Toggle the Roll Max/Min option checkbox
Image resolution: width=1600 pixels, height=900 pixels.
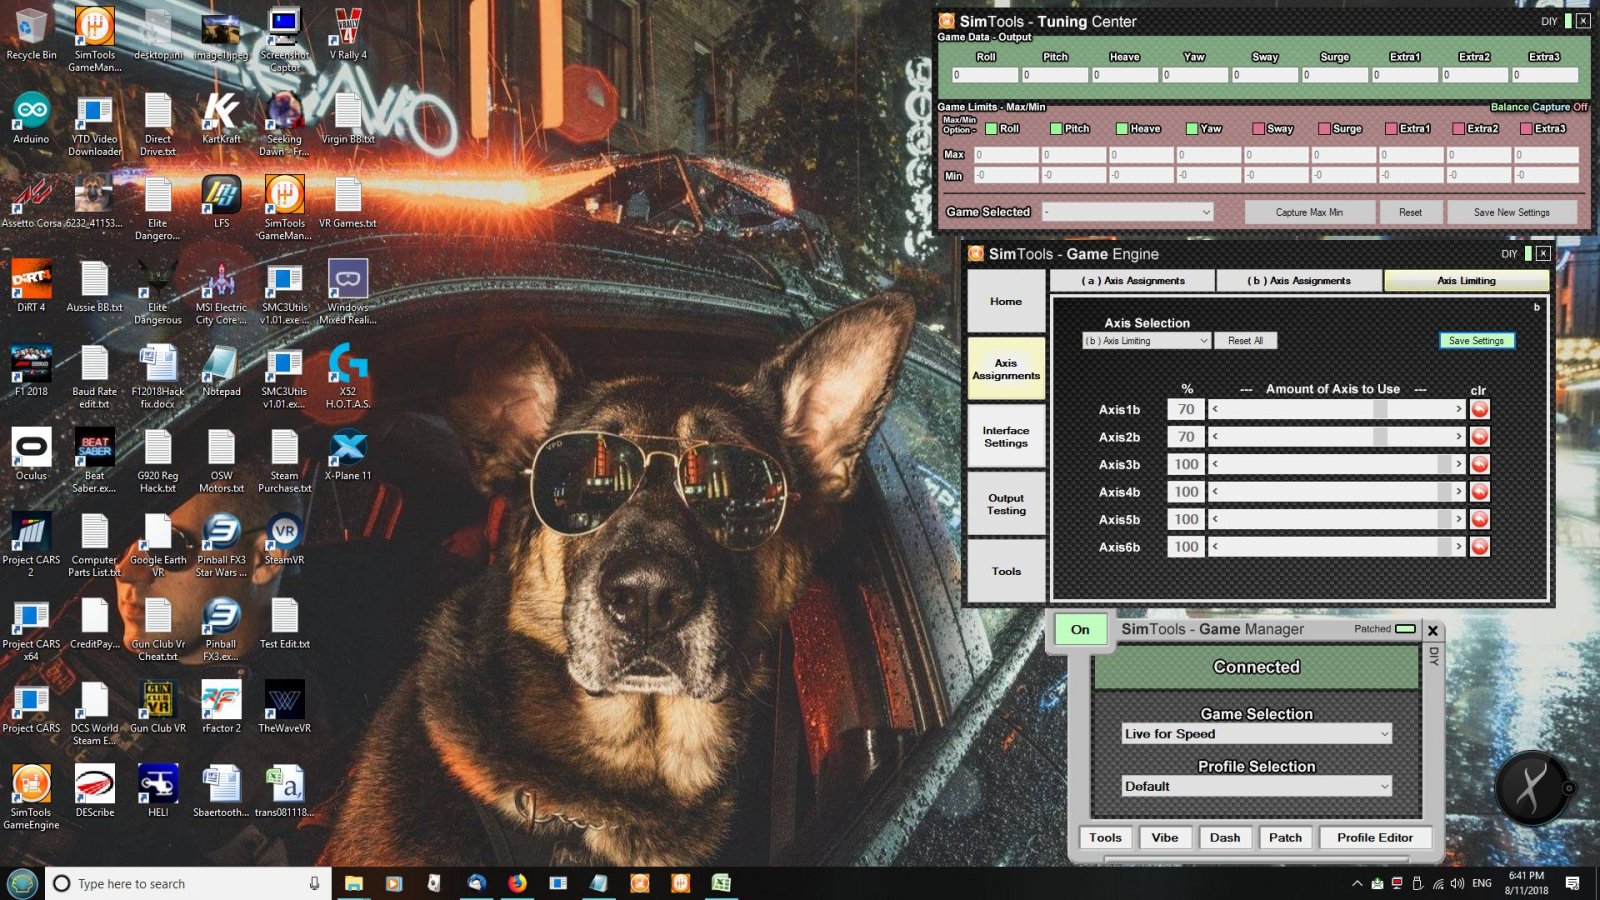pyautogui.click(x=991, y=128)
